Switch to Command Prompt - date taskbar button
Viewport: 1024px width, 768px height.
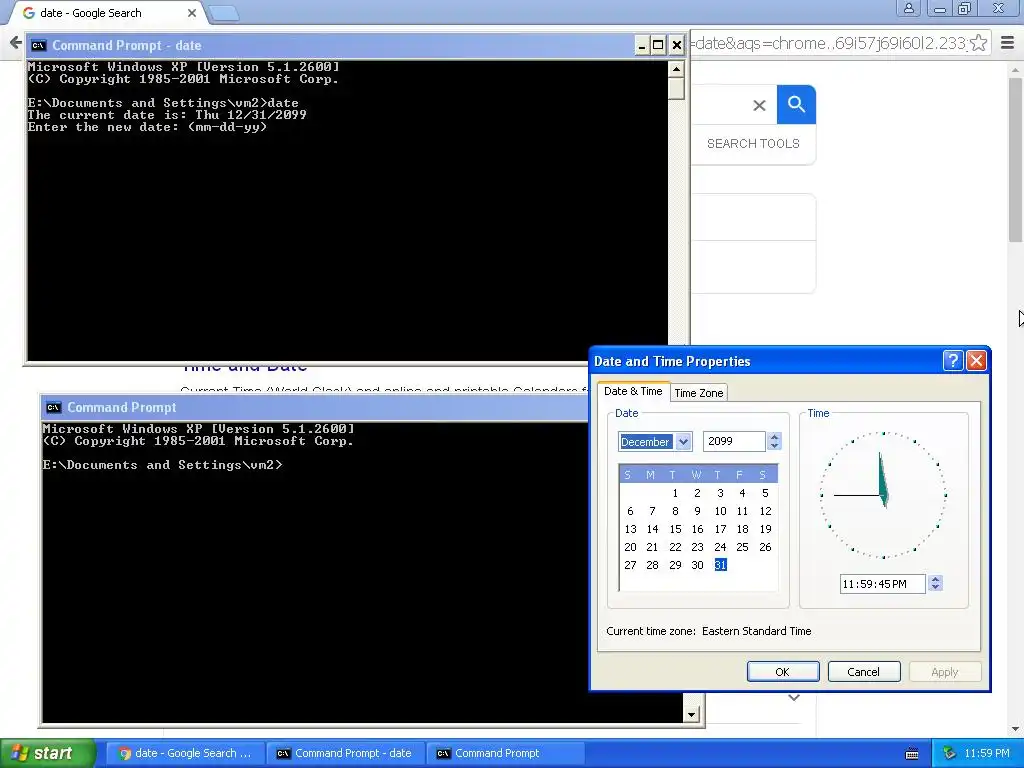coord(345,753)
